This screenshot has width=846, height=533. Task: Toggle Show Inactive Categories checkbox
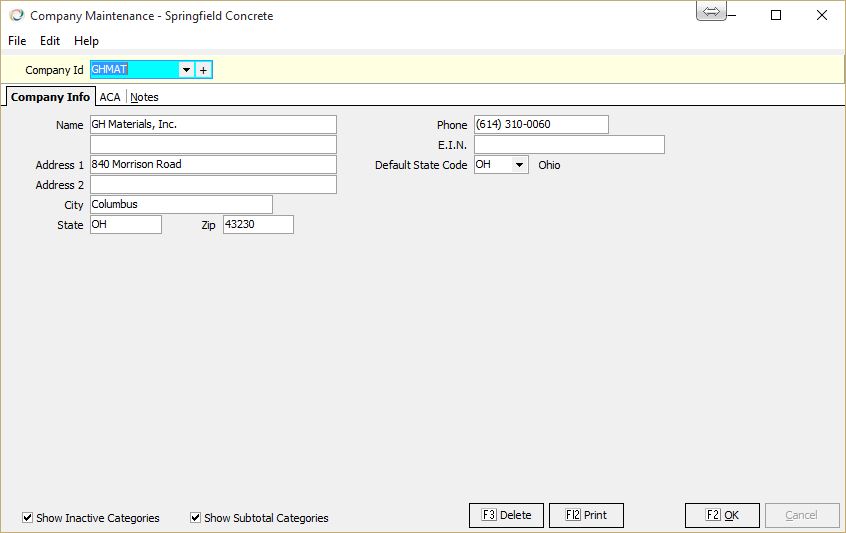tap(27, 518)
